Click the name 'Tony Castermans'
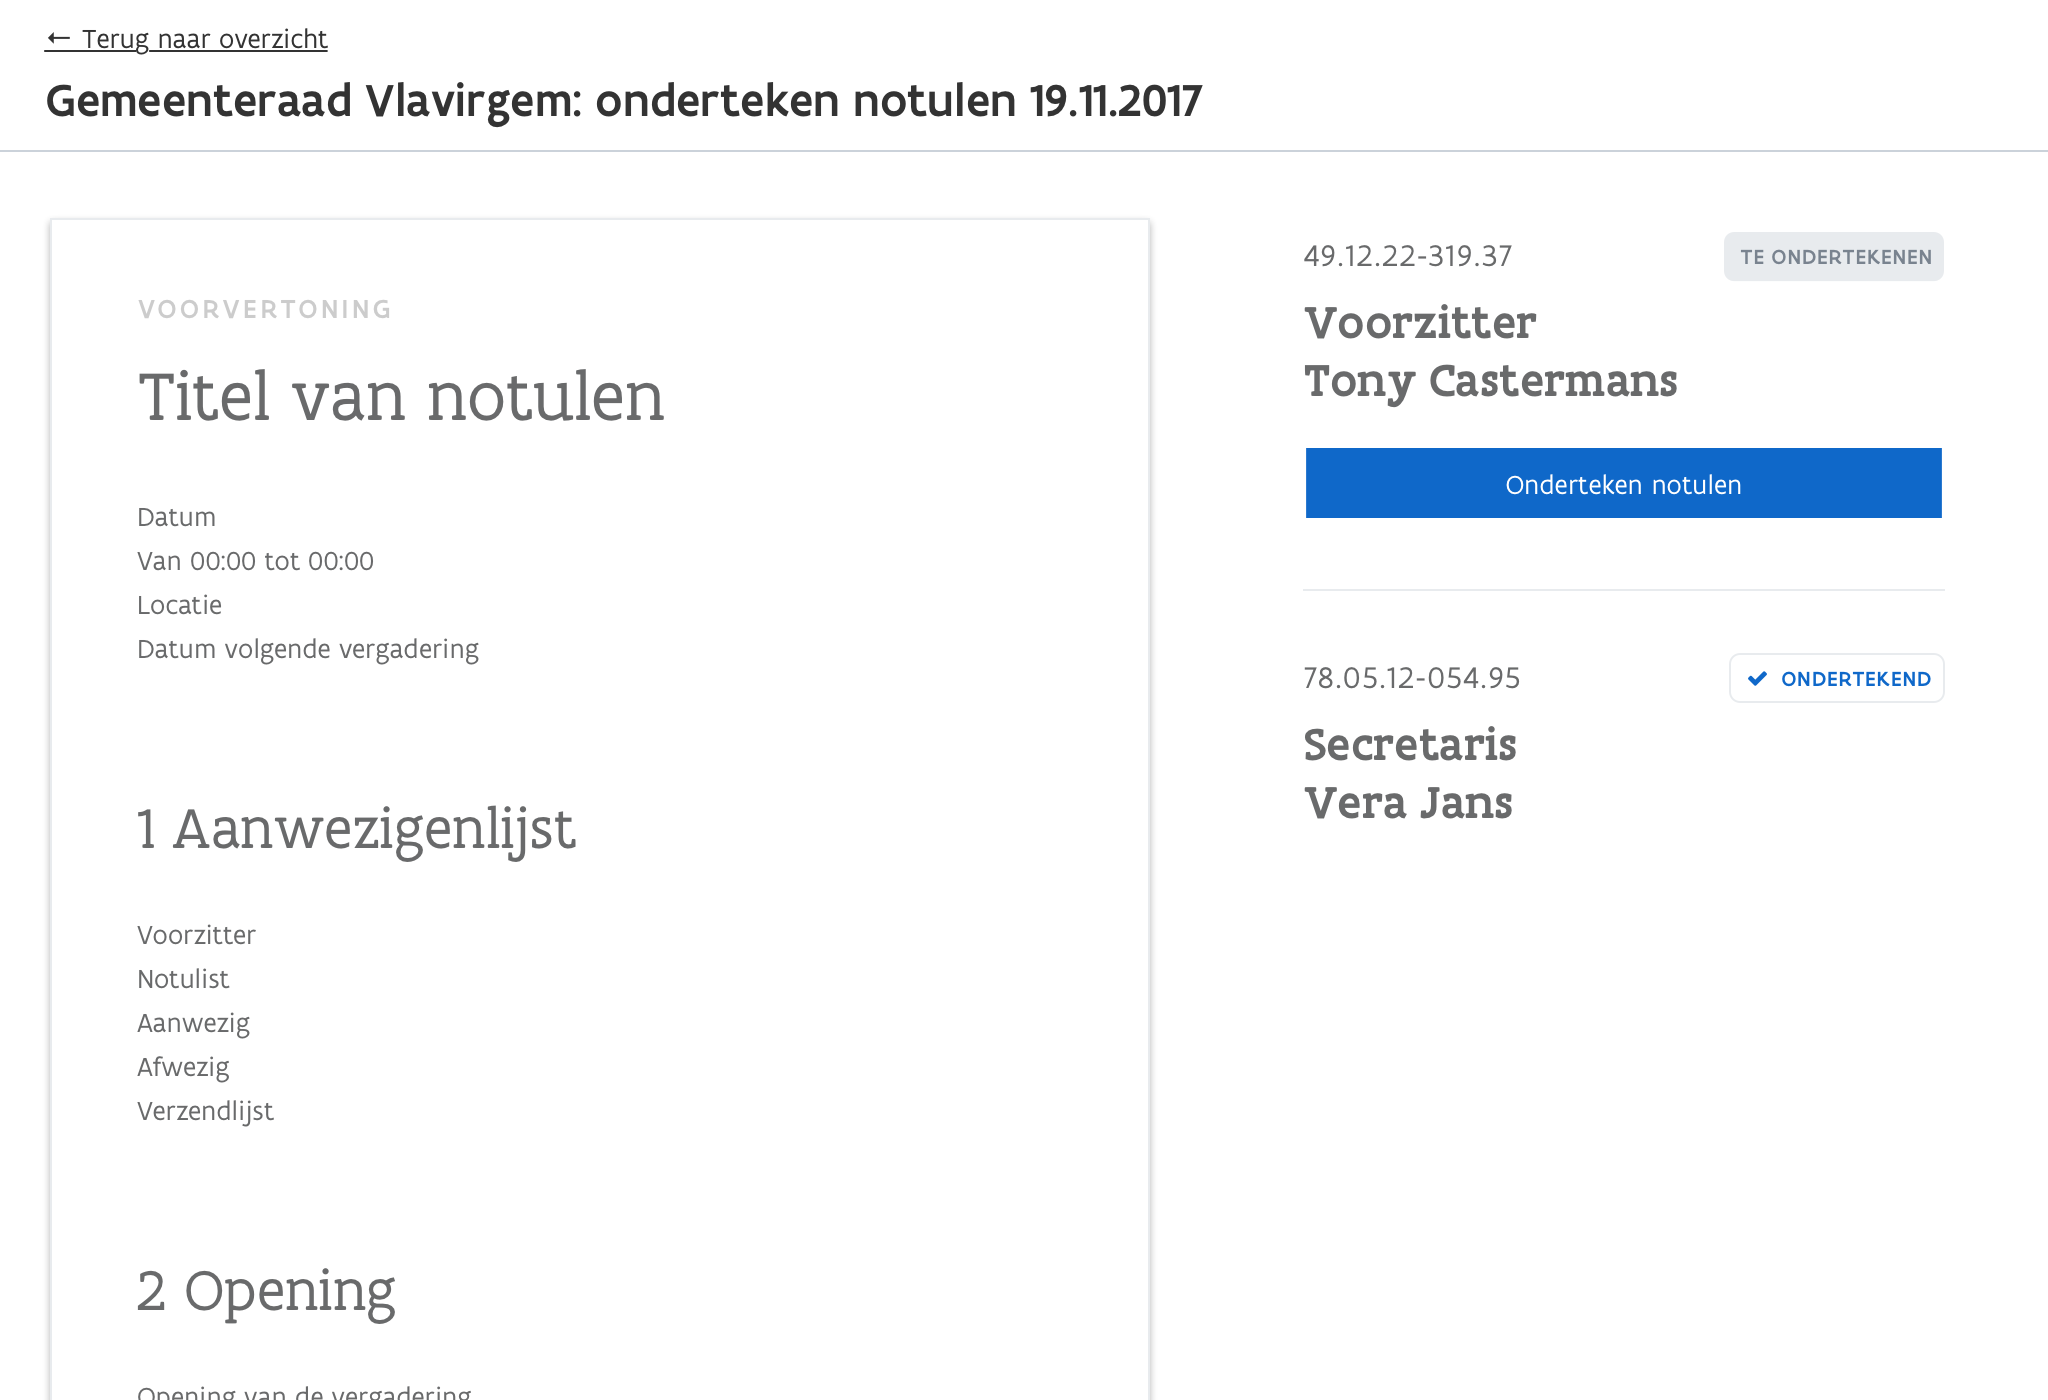Image resolution: width=2048 pixels, height=1400 pixels. click(1490, 381)
